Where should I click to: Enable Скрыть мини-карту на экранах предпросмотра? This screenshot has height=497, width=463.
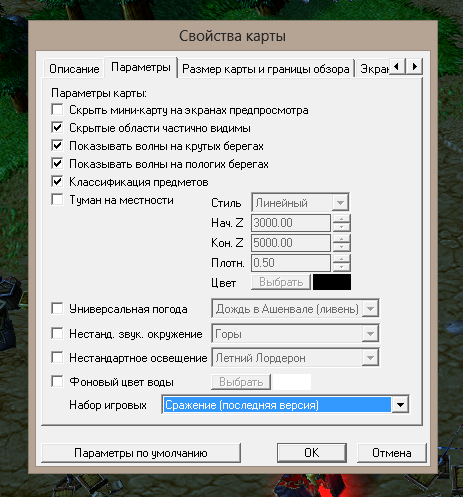(57, 109)
